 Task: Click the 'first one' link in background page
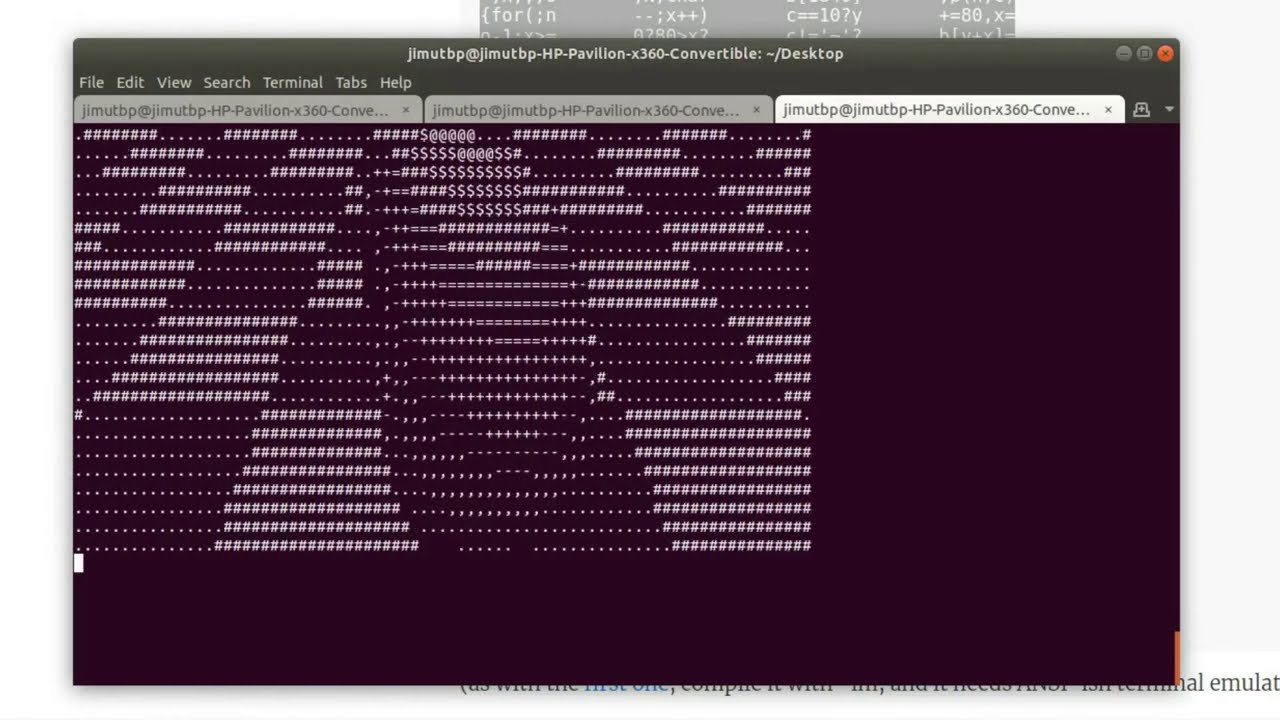point(626,686)
